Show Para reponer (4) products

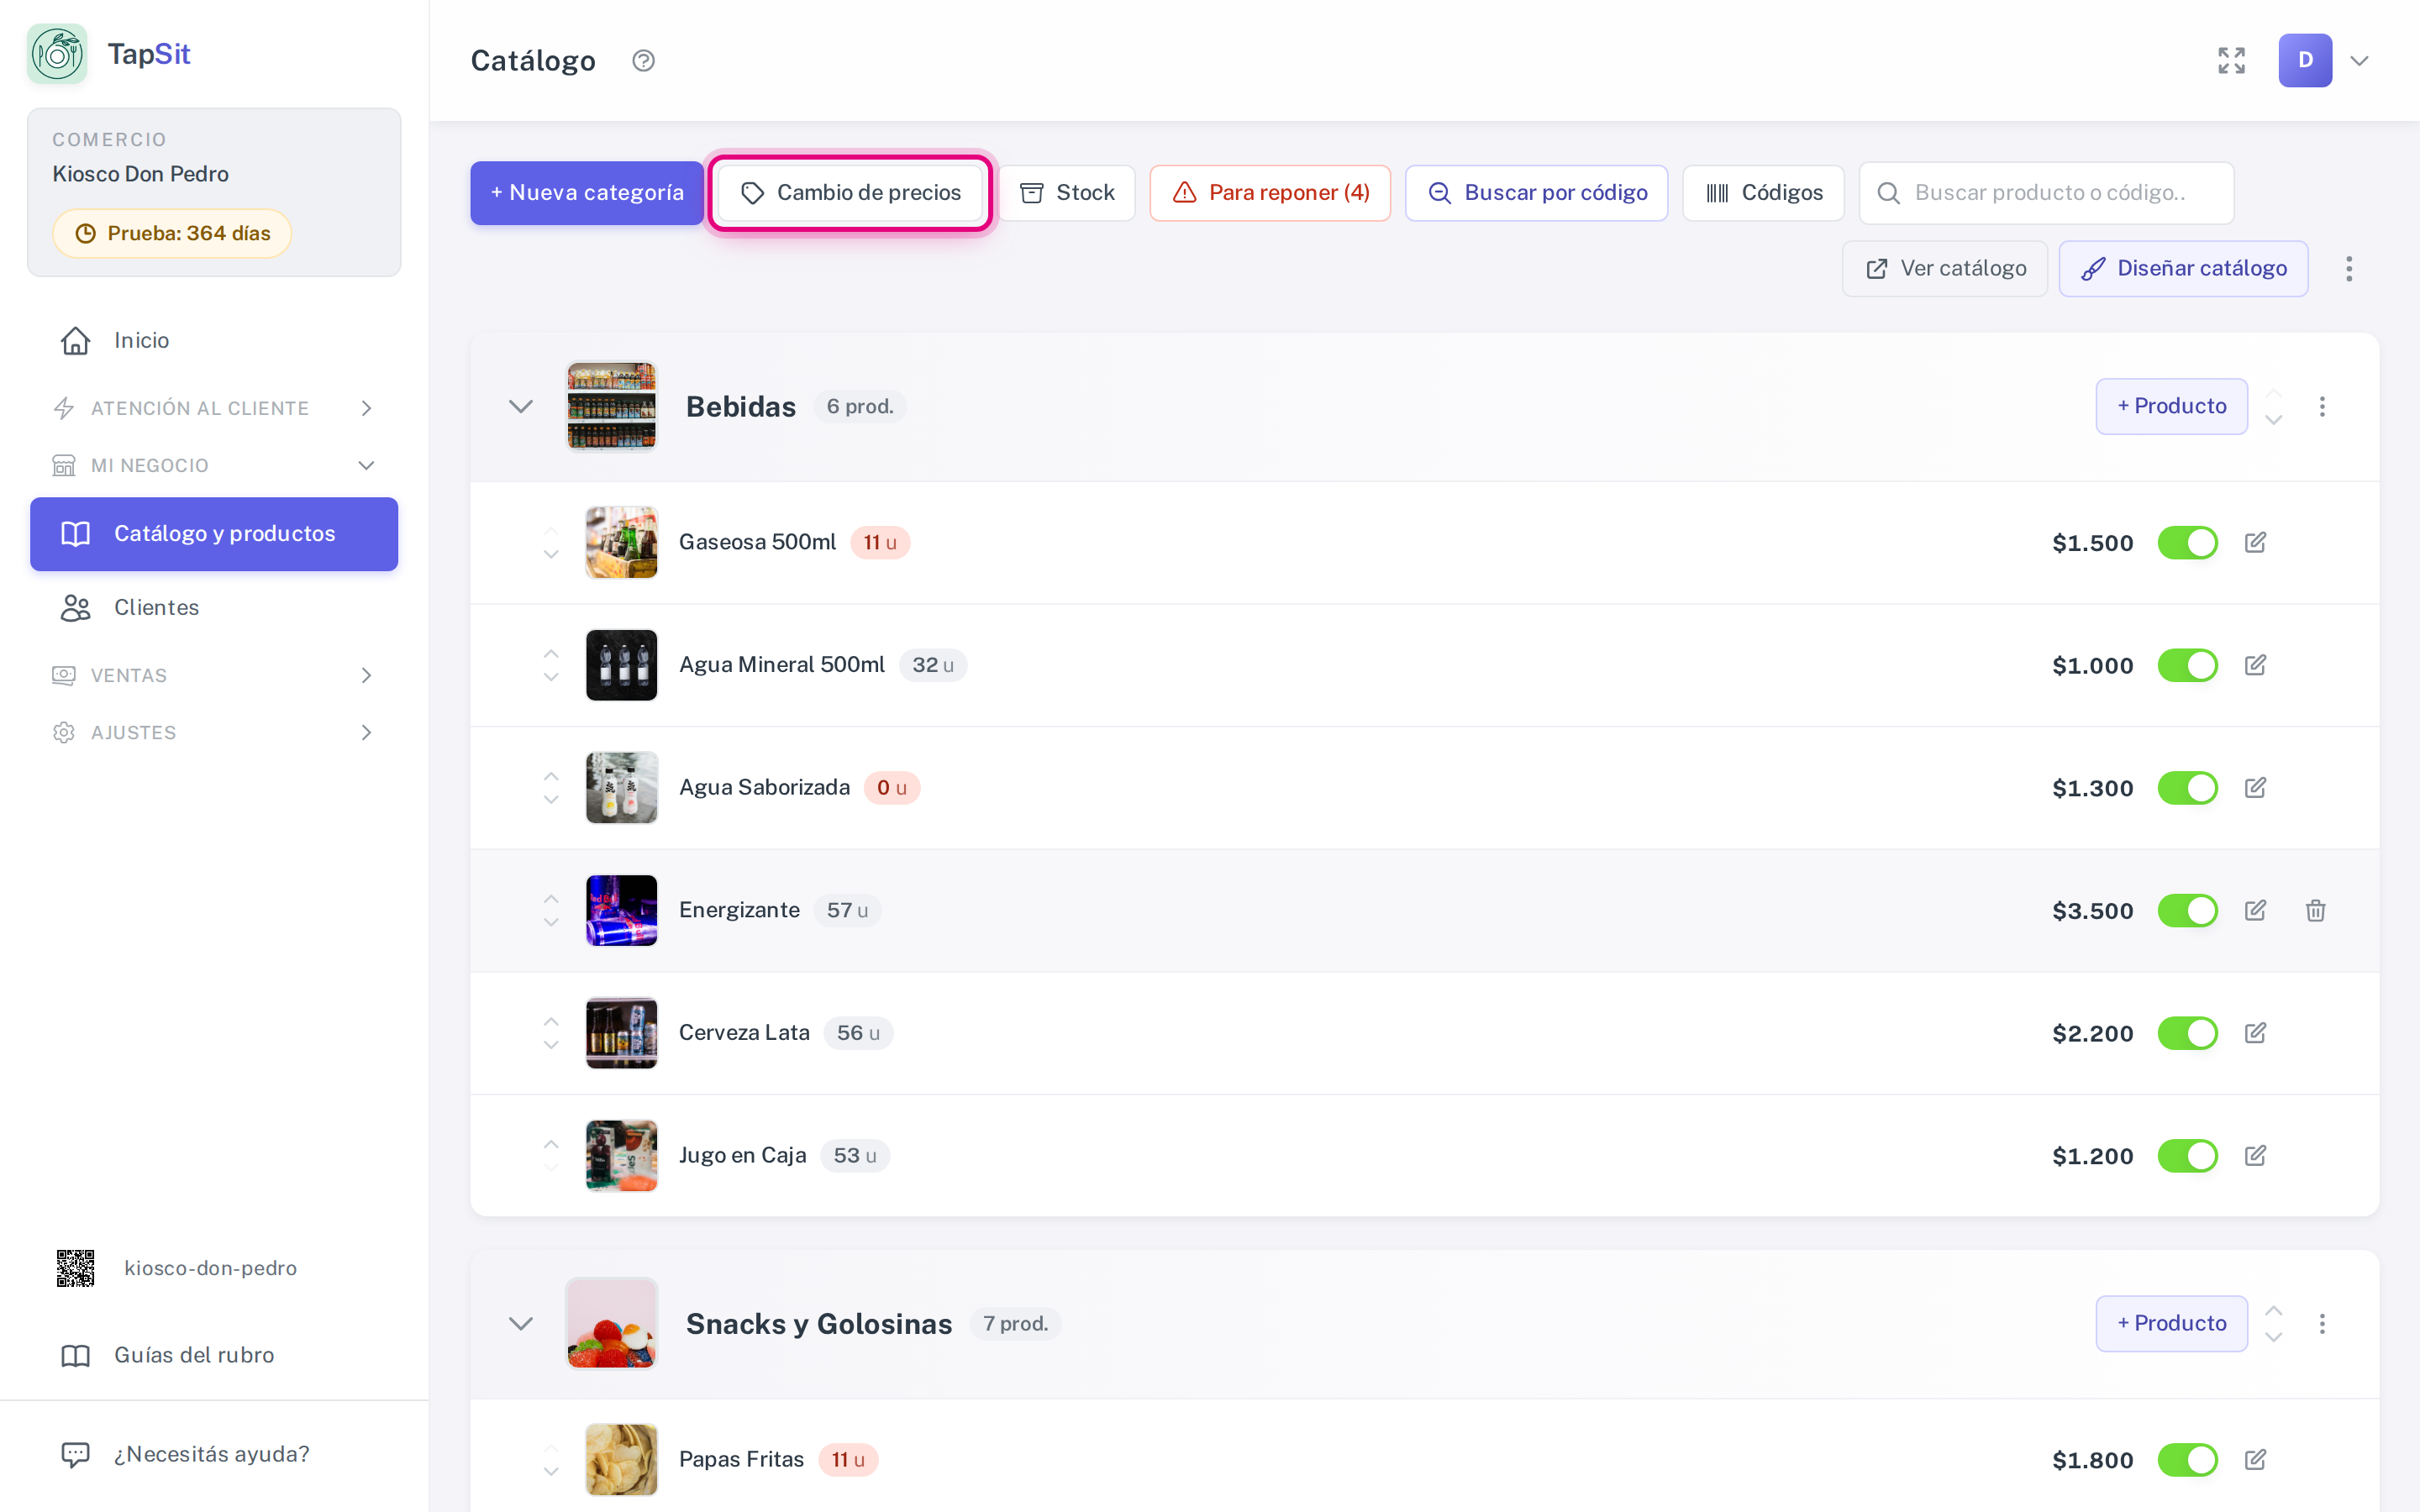(x=1270, y=193)
